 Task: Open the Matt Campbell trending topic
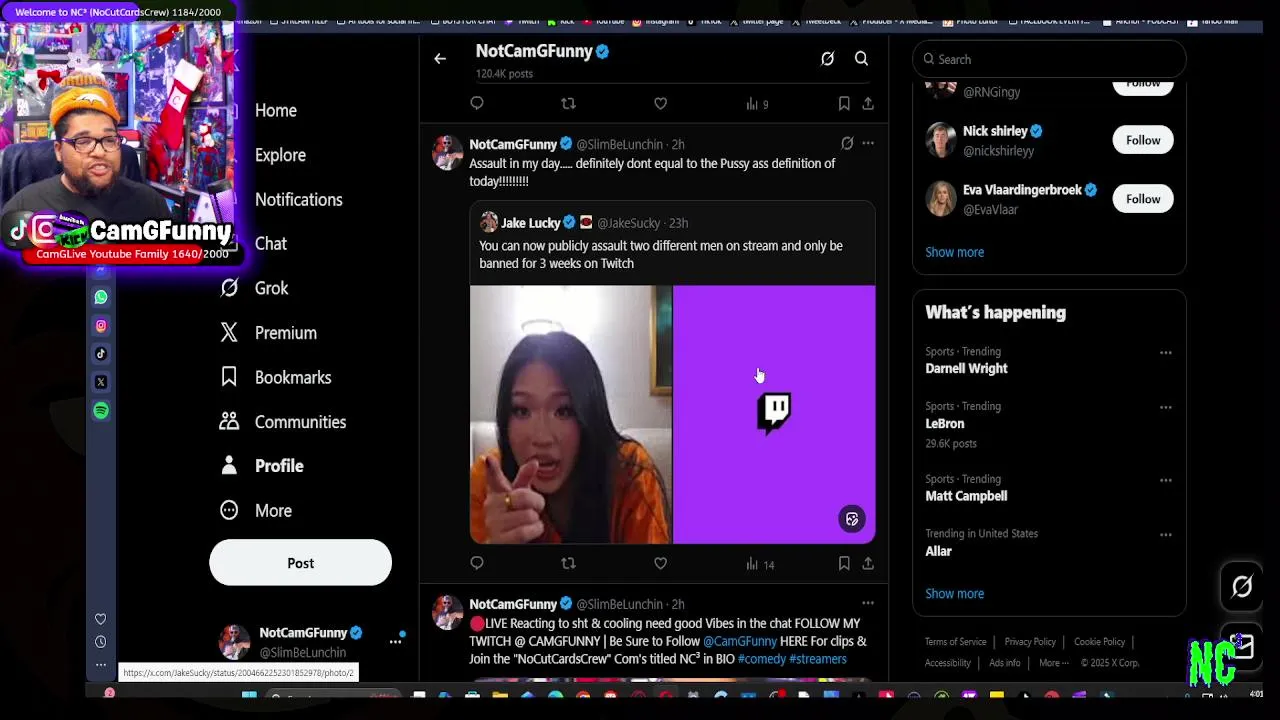click(x=966, y=496)
